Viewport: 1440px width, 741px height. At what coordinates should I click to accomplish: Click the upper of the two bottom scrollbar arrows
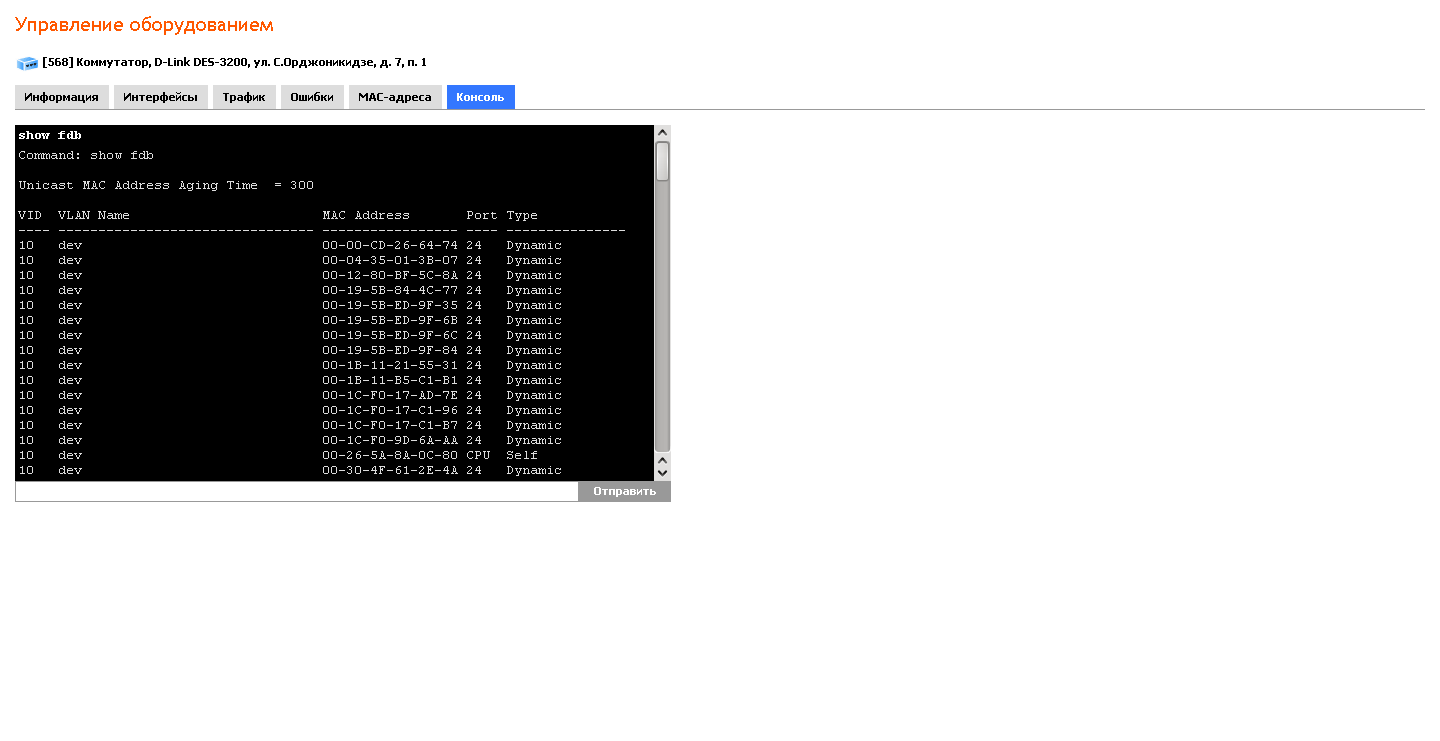pyautogui.click(x=662, y=460)
